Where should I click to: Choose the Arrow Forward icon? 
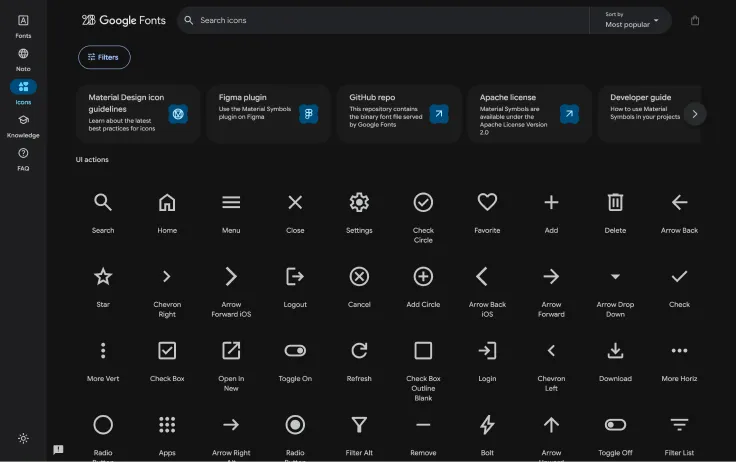(x=552, y=277)
